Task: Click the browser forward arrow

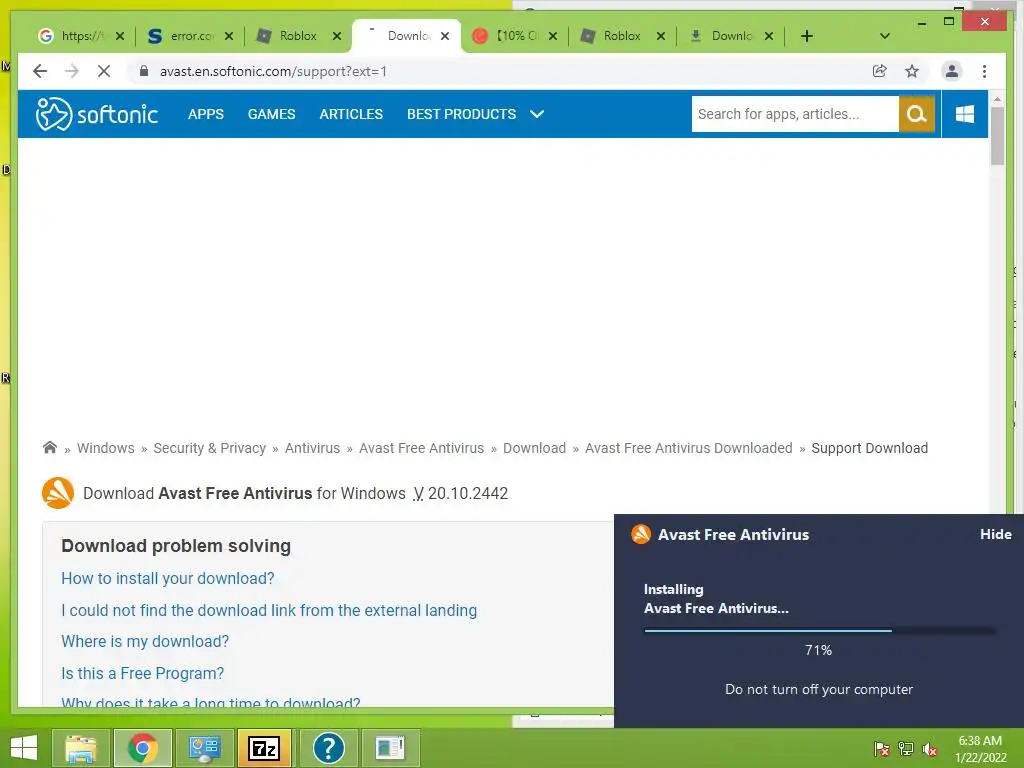Action: click(x=72, y=71)
